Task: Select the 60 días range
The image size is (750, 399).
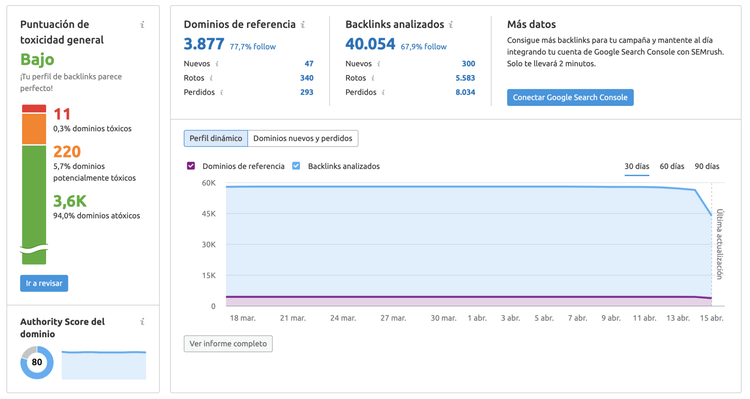Action: point(672,166)
